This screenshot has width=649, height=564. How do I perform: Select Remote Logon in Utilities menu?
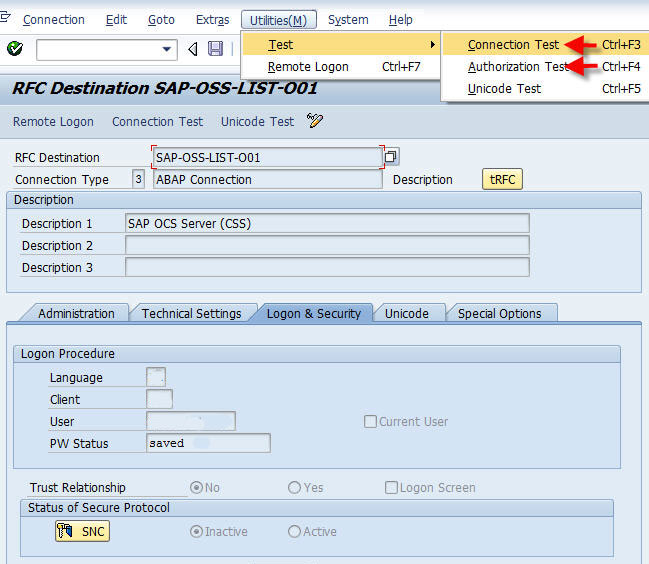pyautogui.click(x=341, y=67)
